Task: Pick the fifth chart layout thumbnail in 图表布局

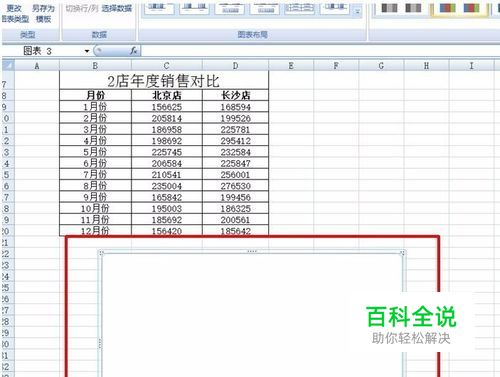Action: (299, 9)
